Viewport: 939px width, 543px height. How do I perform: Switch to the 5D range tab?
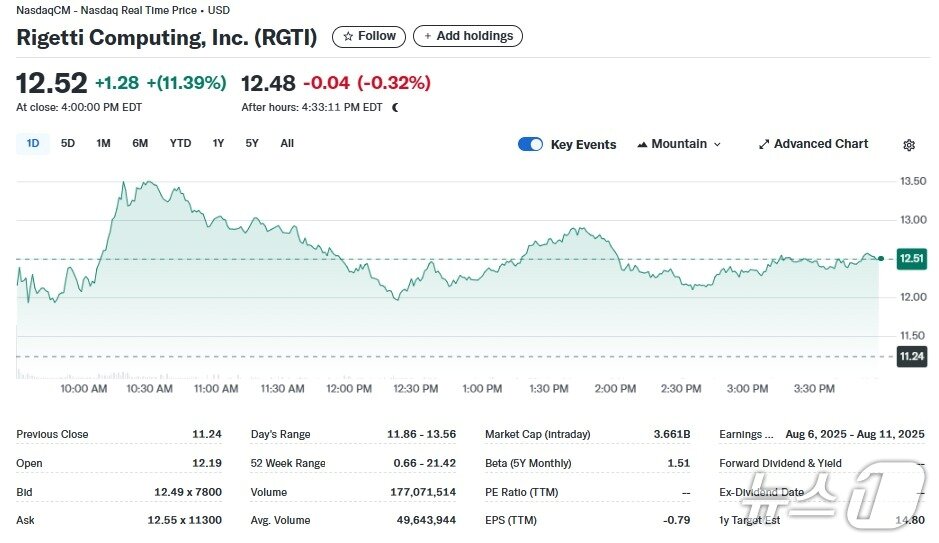click(x=68, y=143)
